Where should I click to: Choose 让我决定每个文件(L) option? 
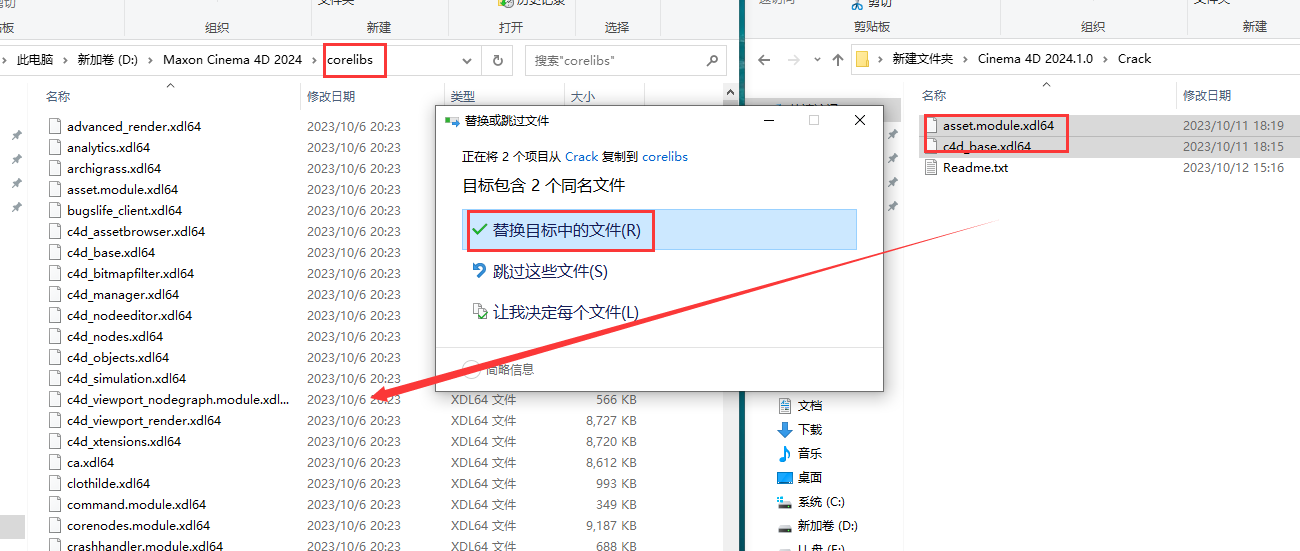(565, 313)
